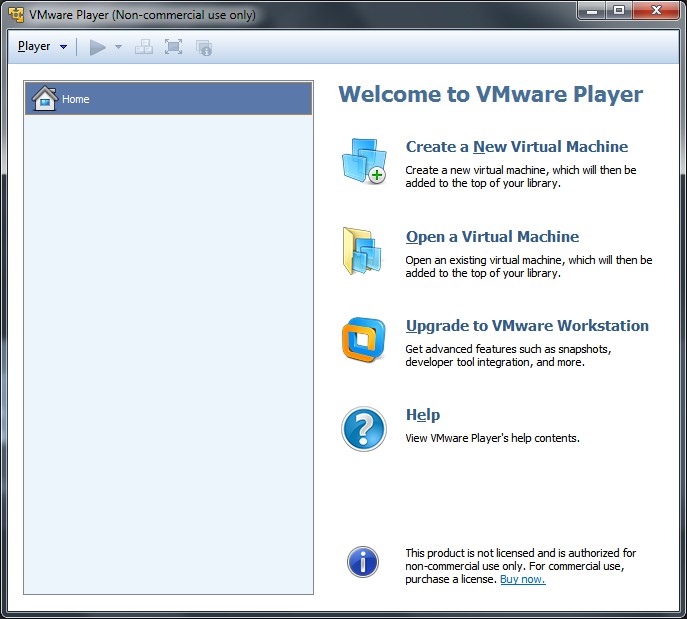Click the Create a New Virtual Machine icon
The image size is (687, 619).
coord(364,161)
